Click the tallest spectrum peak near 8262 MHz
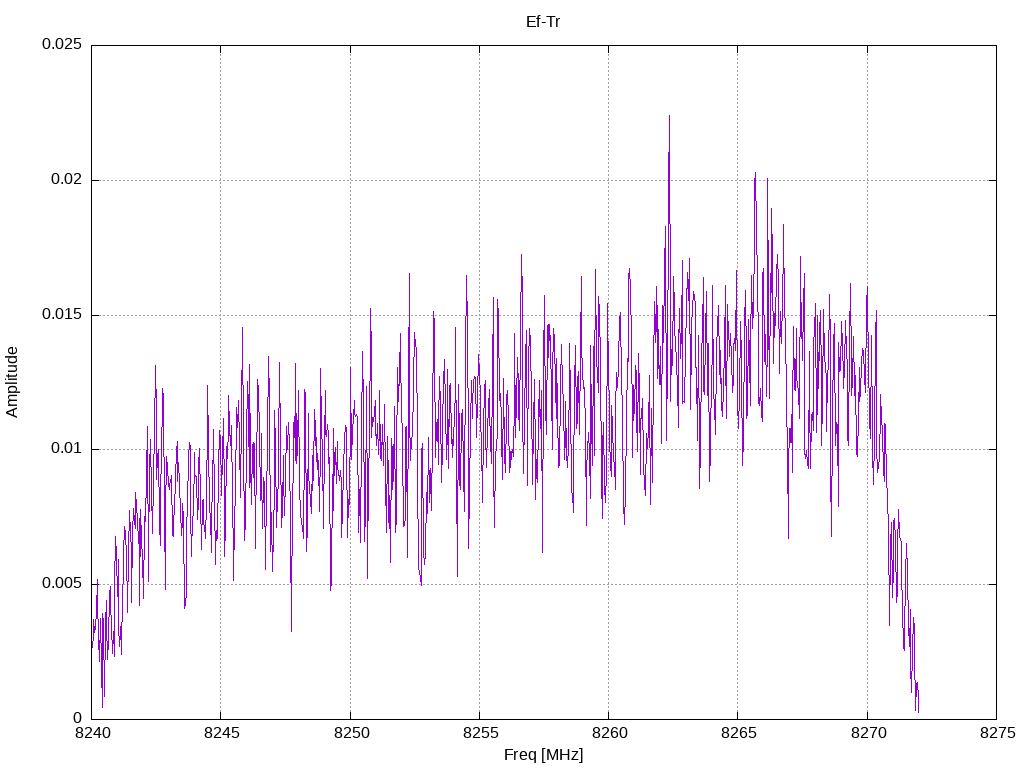The image size is (1024, 768). coord(669,118)
